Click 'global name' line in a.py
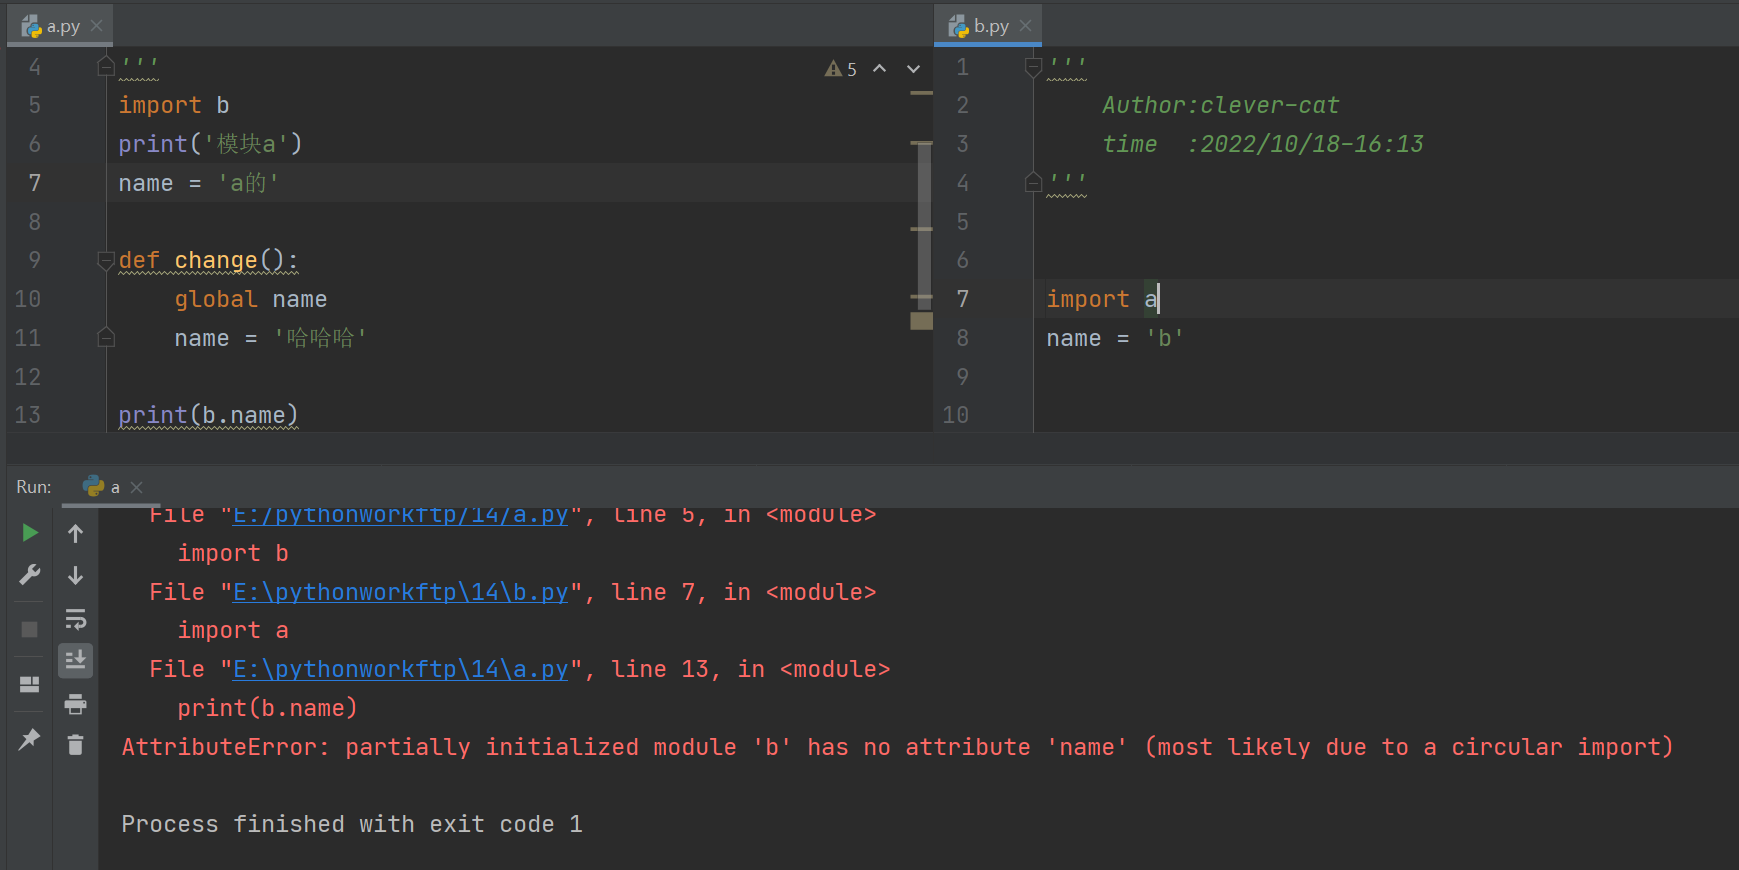This screenshot has width=1739, height=870. 251,299
